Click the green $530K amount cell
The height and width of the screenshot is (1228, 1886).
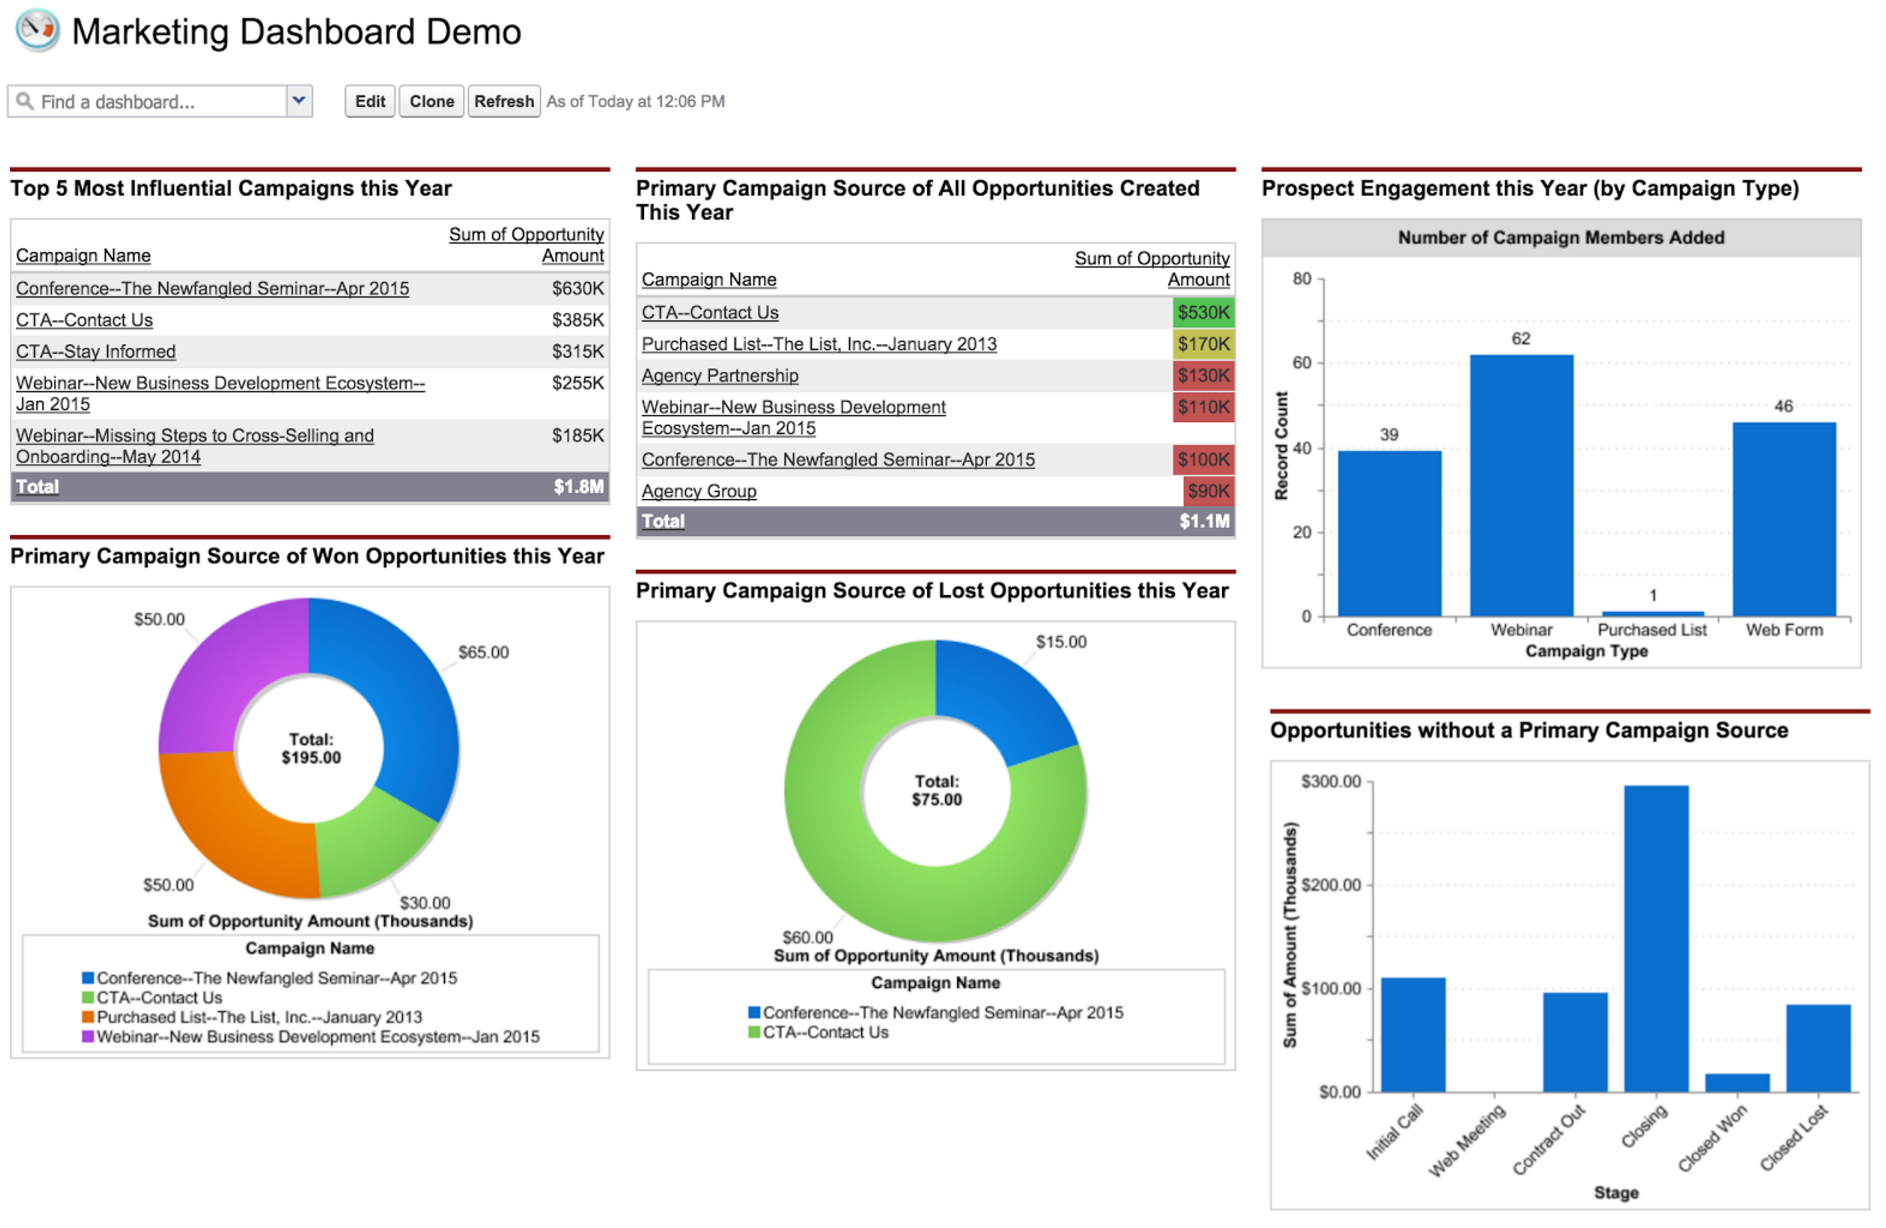[1202, 313]
